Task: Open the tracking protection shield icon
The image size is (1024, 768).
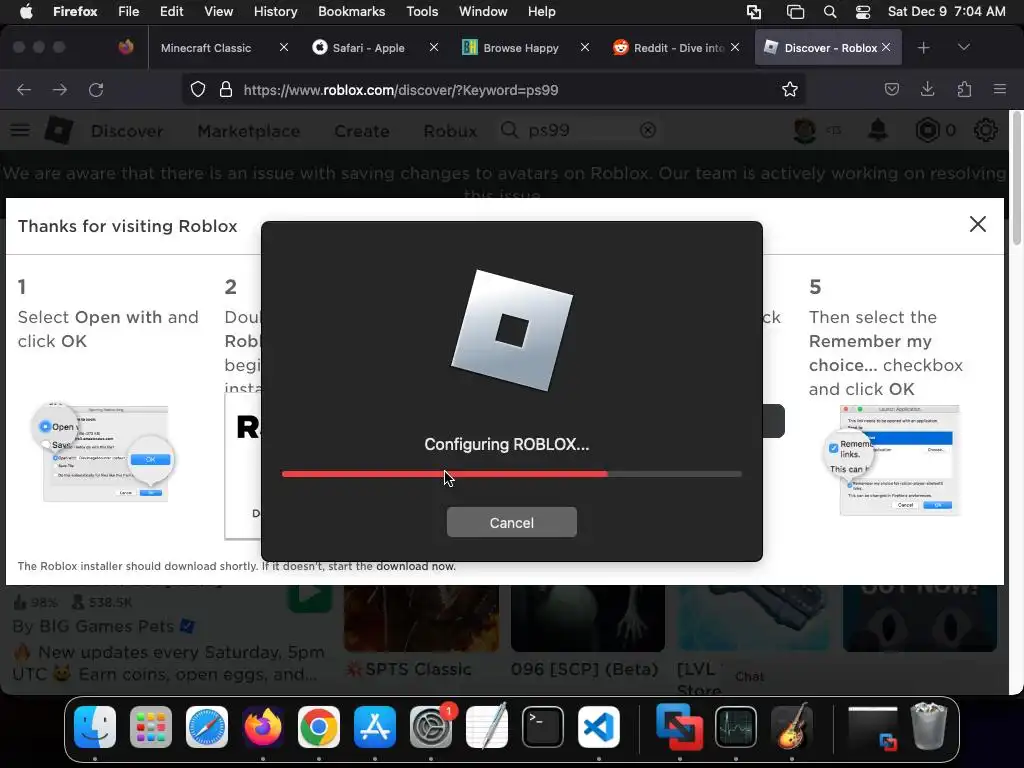Action: coord(198,89)
